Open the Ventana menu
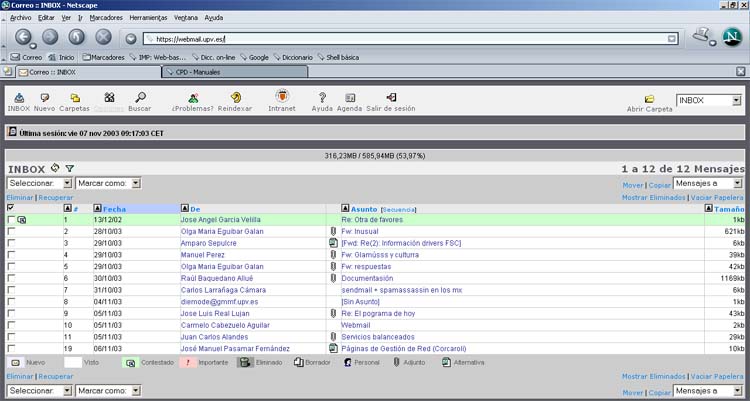The image size is (750, 401). (x=186, y=18)
